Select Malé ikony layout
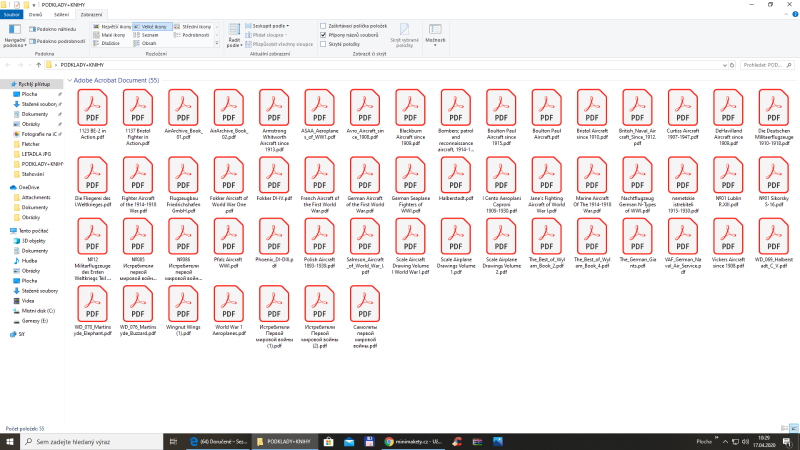 pyautogui.click(x=109, y=35)
